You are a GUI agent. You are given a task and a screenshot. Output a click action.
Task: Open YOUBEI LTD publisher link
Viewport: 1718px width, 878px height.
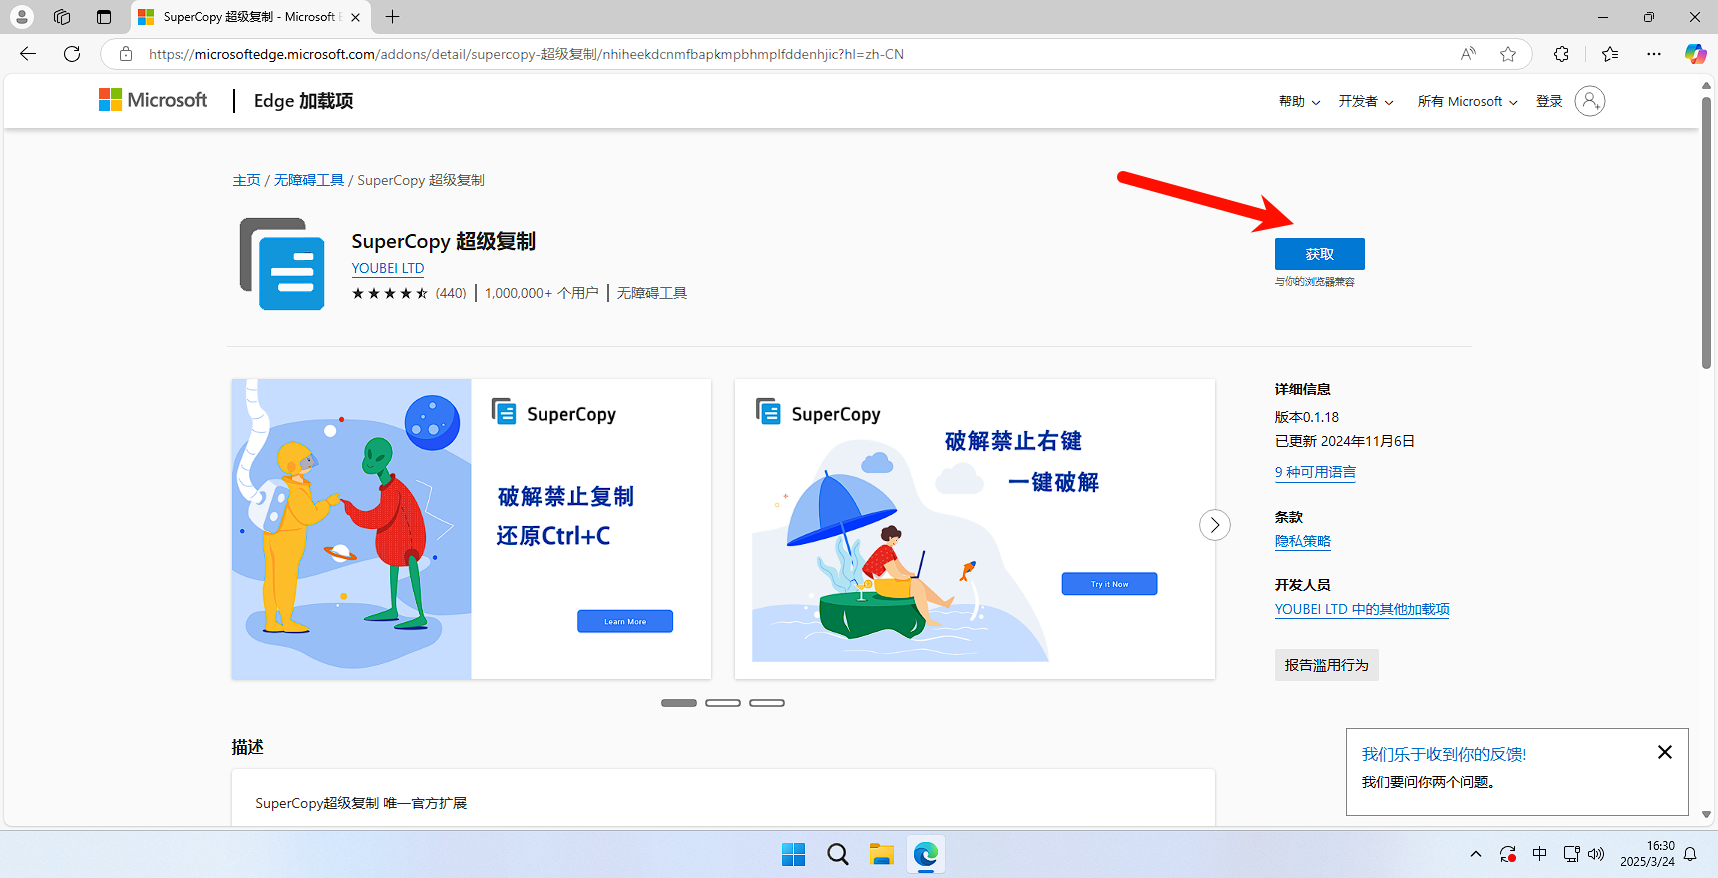tap(388, 268)
